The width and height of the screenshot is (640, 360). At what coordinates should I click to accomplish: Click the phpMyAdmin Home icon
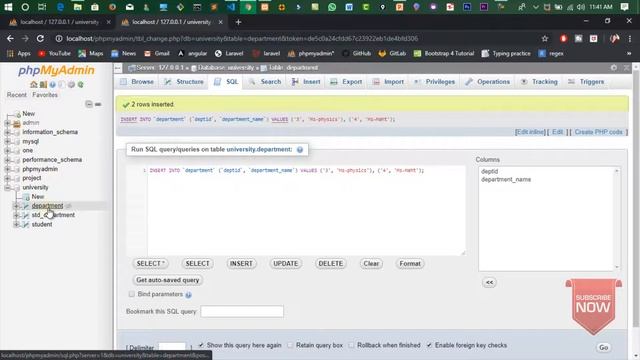point(33,84)
